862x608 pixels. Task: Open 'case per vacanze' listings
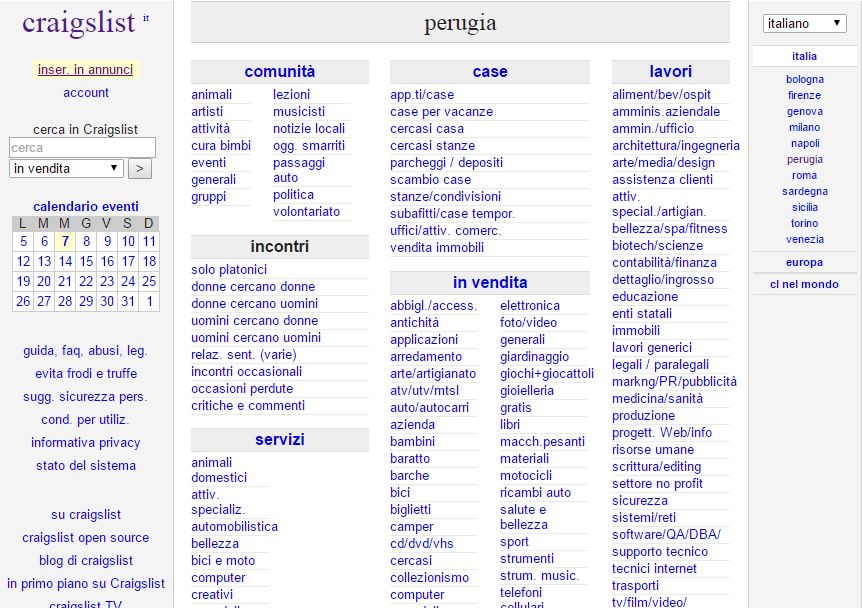tap(441, 112)
